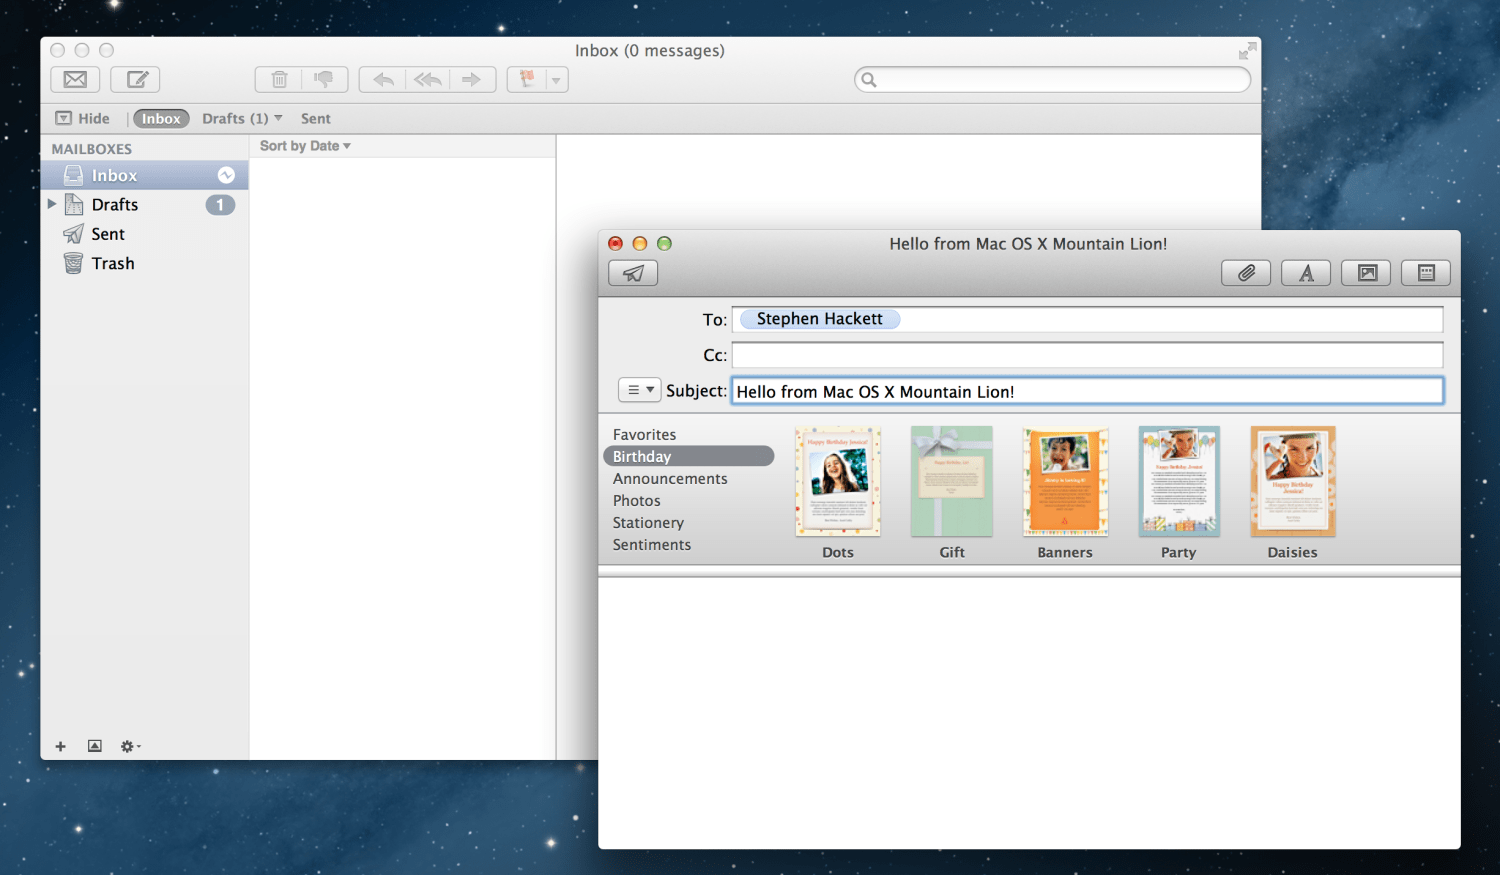The height and width of the screenshot is (875, 1500).
Task: Click the paperclip attachment icon
Action: (1246, 273)
